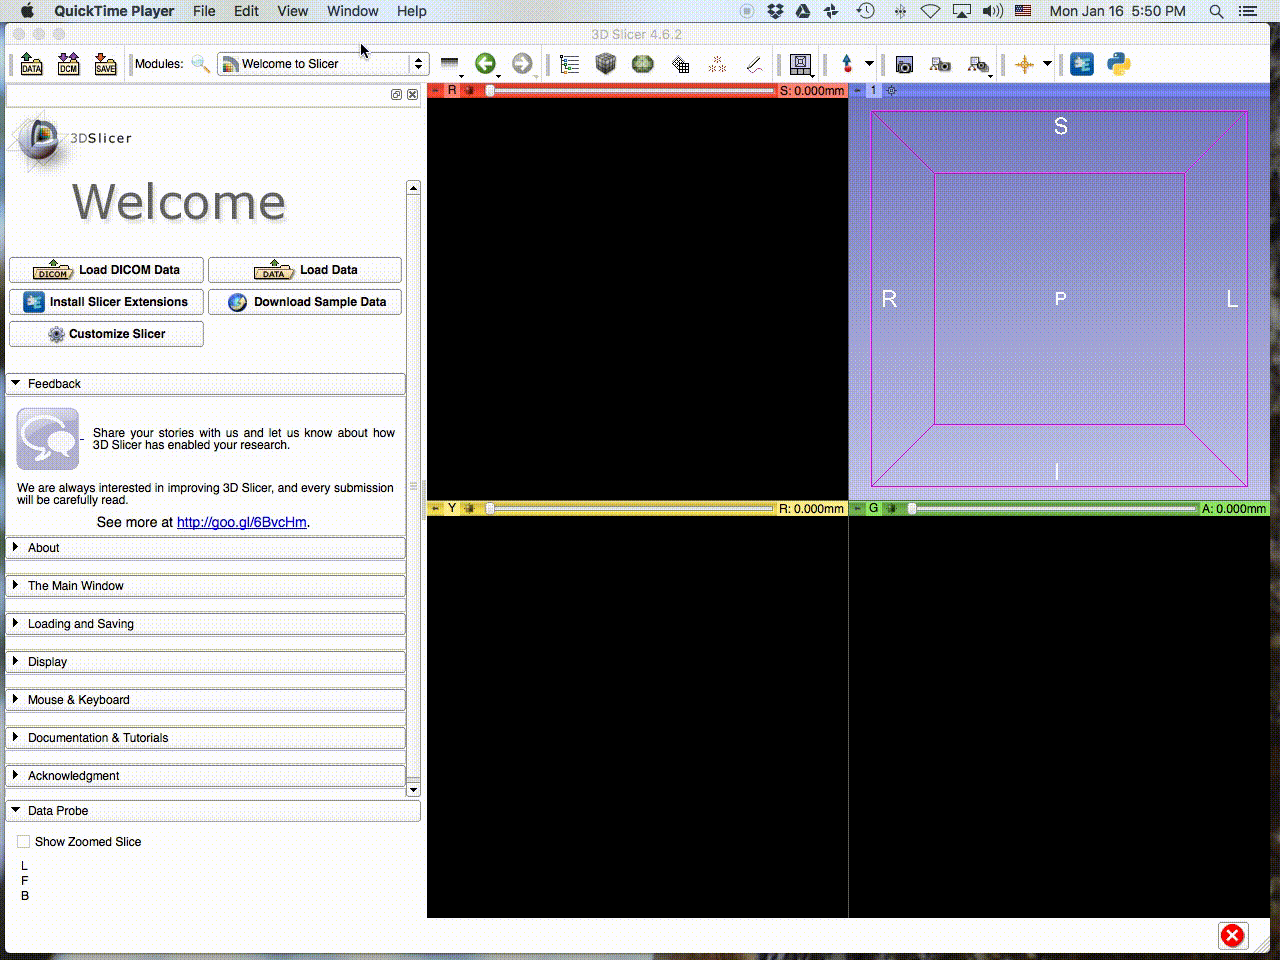Open the Transforms grid icon
1280x960 pixels.
[x=681, y=64]
